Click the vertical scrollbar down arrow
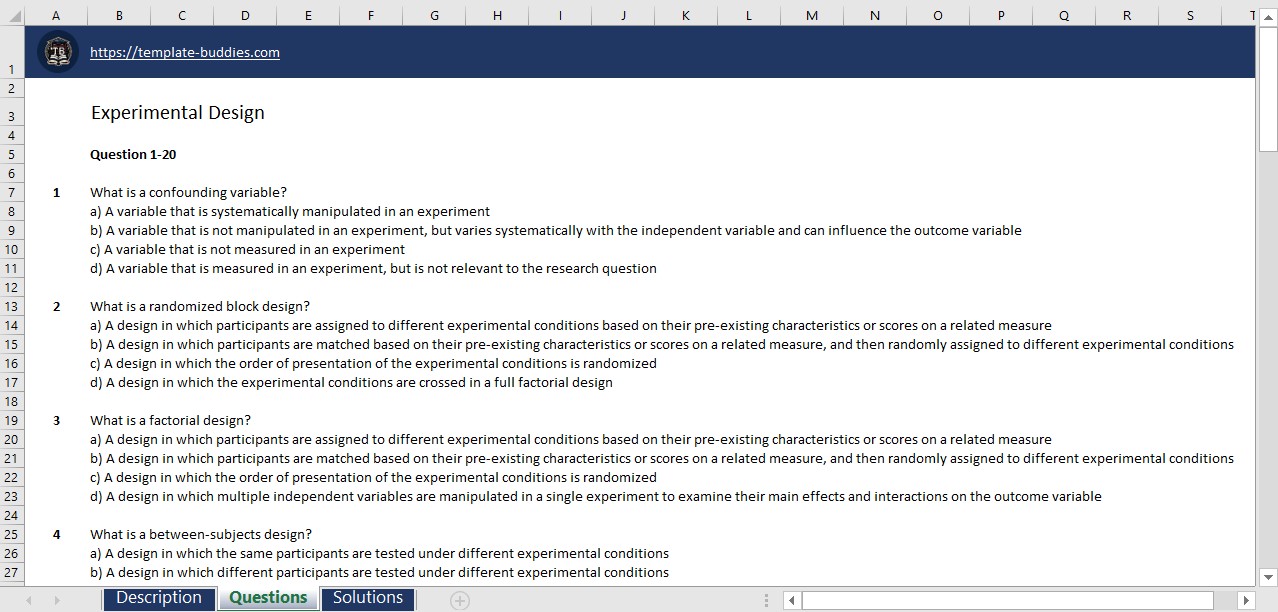 1266,578
